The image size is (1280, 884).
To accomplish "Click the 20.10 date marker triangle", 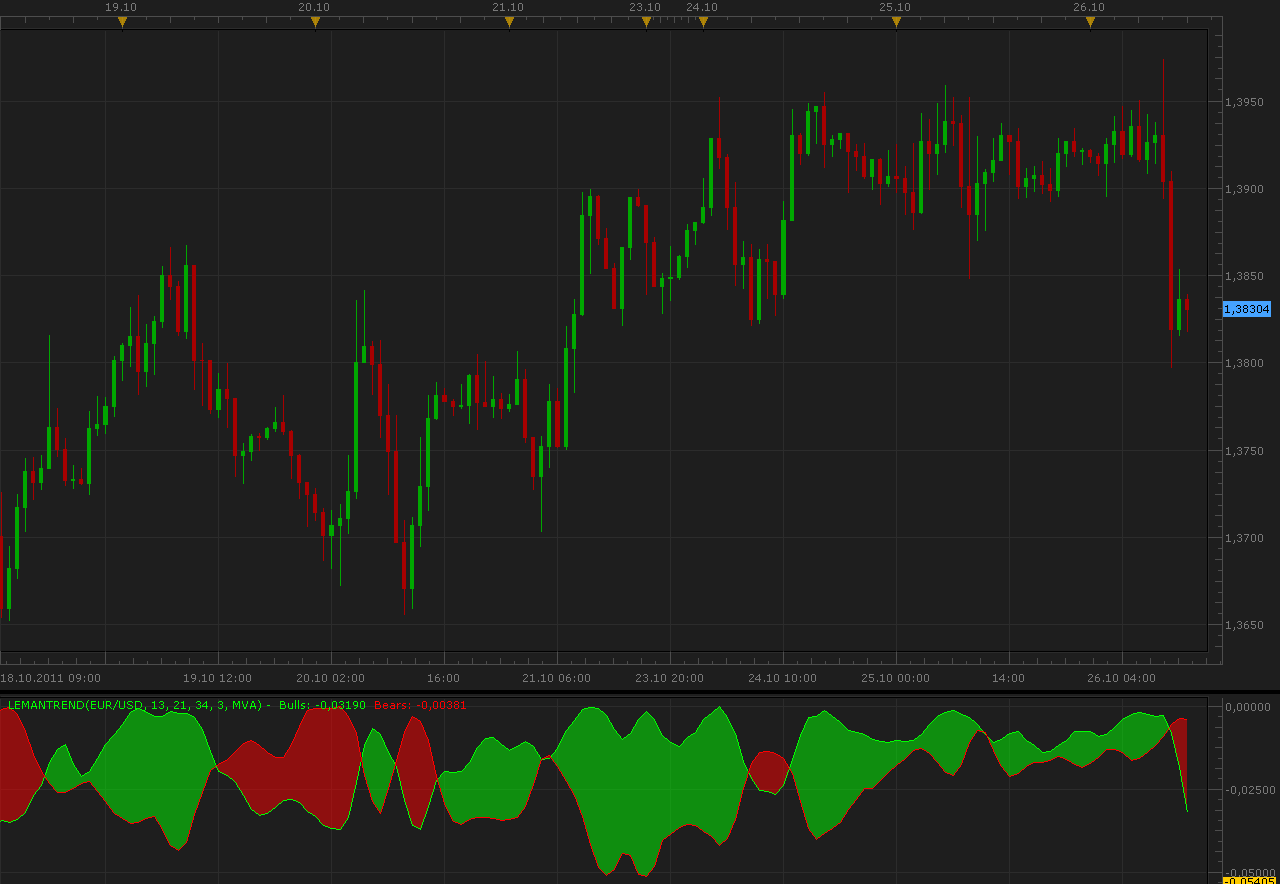I will (x=315, y=21).
